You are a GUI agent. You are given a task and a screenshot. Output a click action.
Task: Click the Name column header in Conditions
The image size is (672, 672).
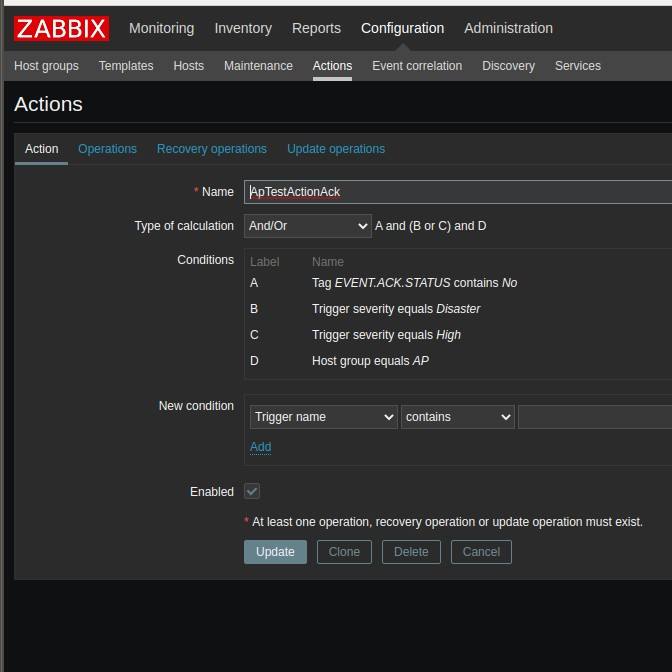328,262
